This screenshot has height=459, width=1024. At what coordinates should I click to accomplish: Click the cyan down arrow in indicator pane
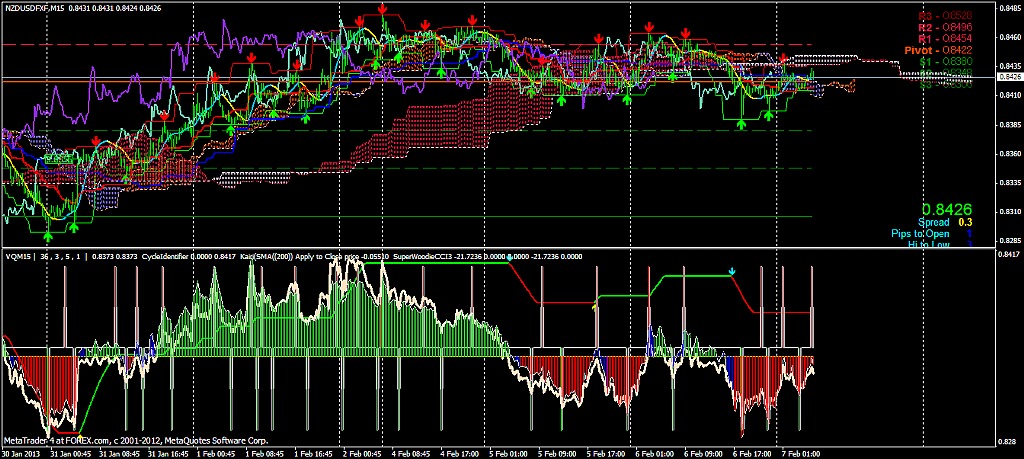click(732, 271)
